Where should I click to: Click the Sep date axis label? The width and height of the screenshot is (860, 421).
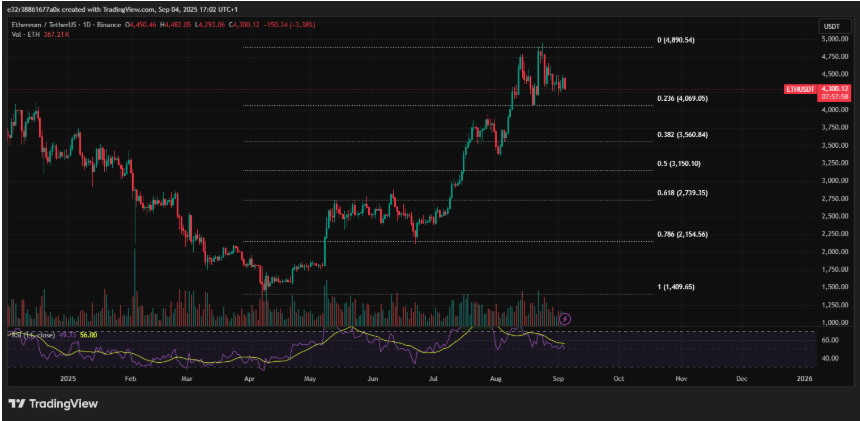[x=558, y=378]
